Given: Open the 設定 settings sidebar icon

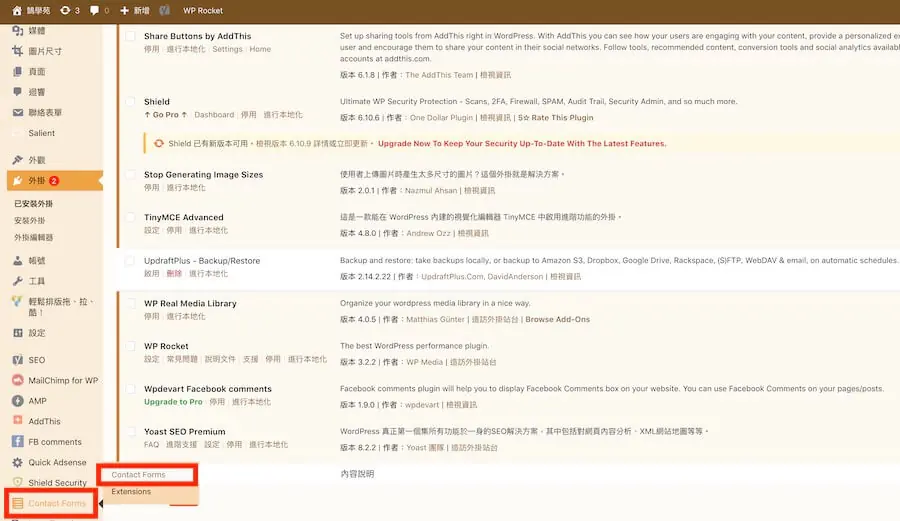Looking at the screenshot, I should coord(18,333).
